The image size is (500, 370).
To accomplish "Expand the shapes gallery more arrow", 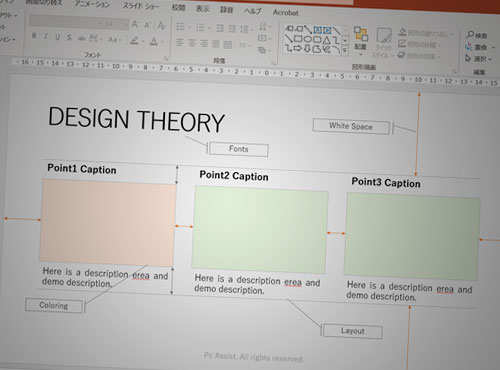I will [345, 50].
